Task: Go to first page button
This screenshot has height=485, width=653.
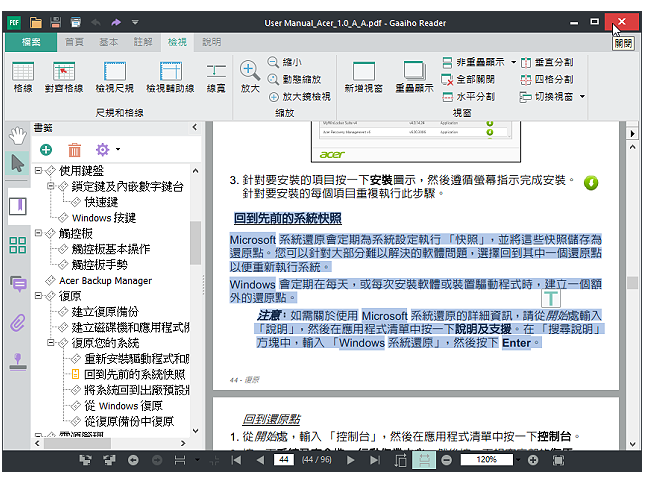Action: (x=236, y=460)
